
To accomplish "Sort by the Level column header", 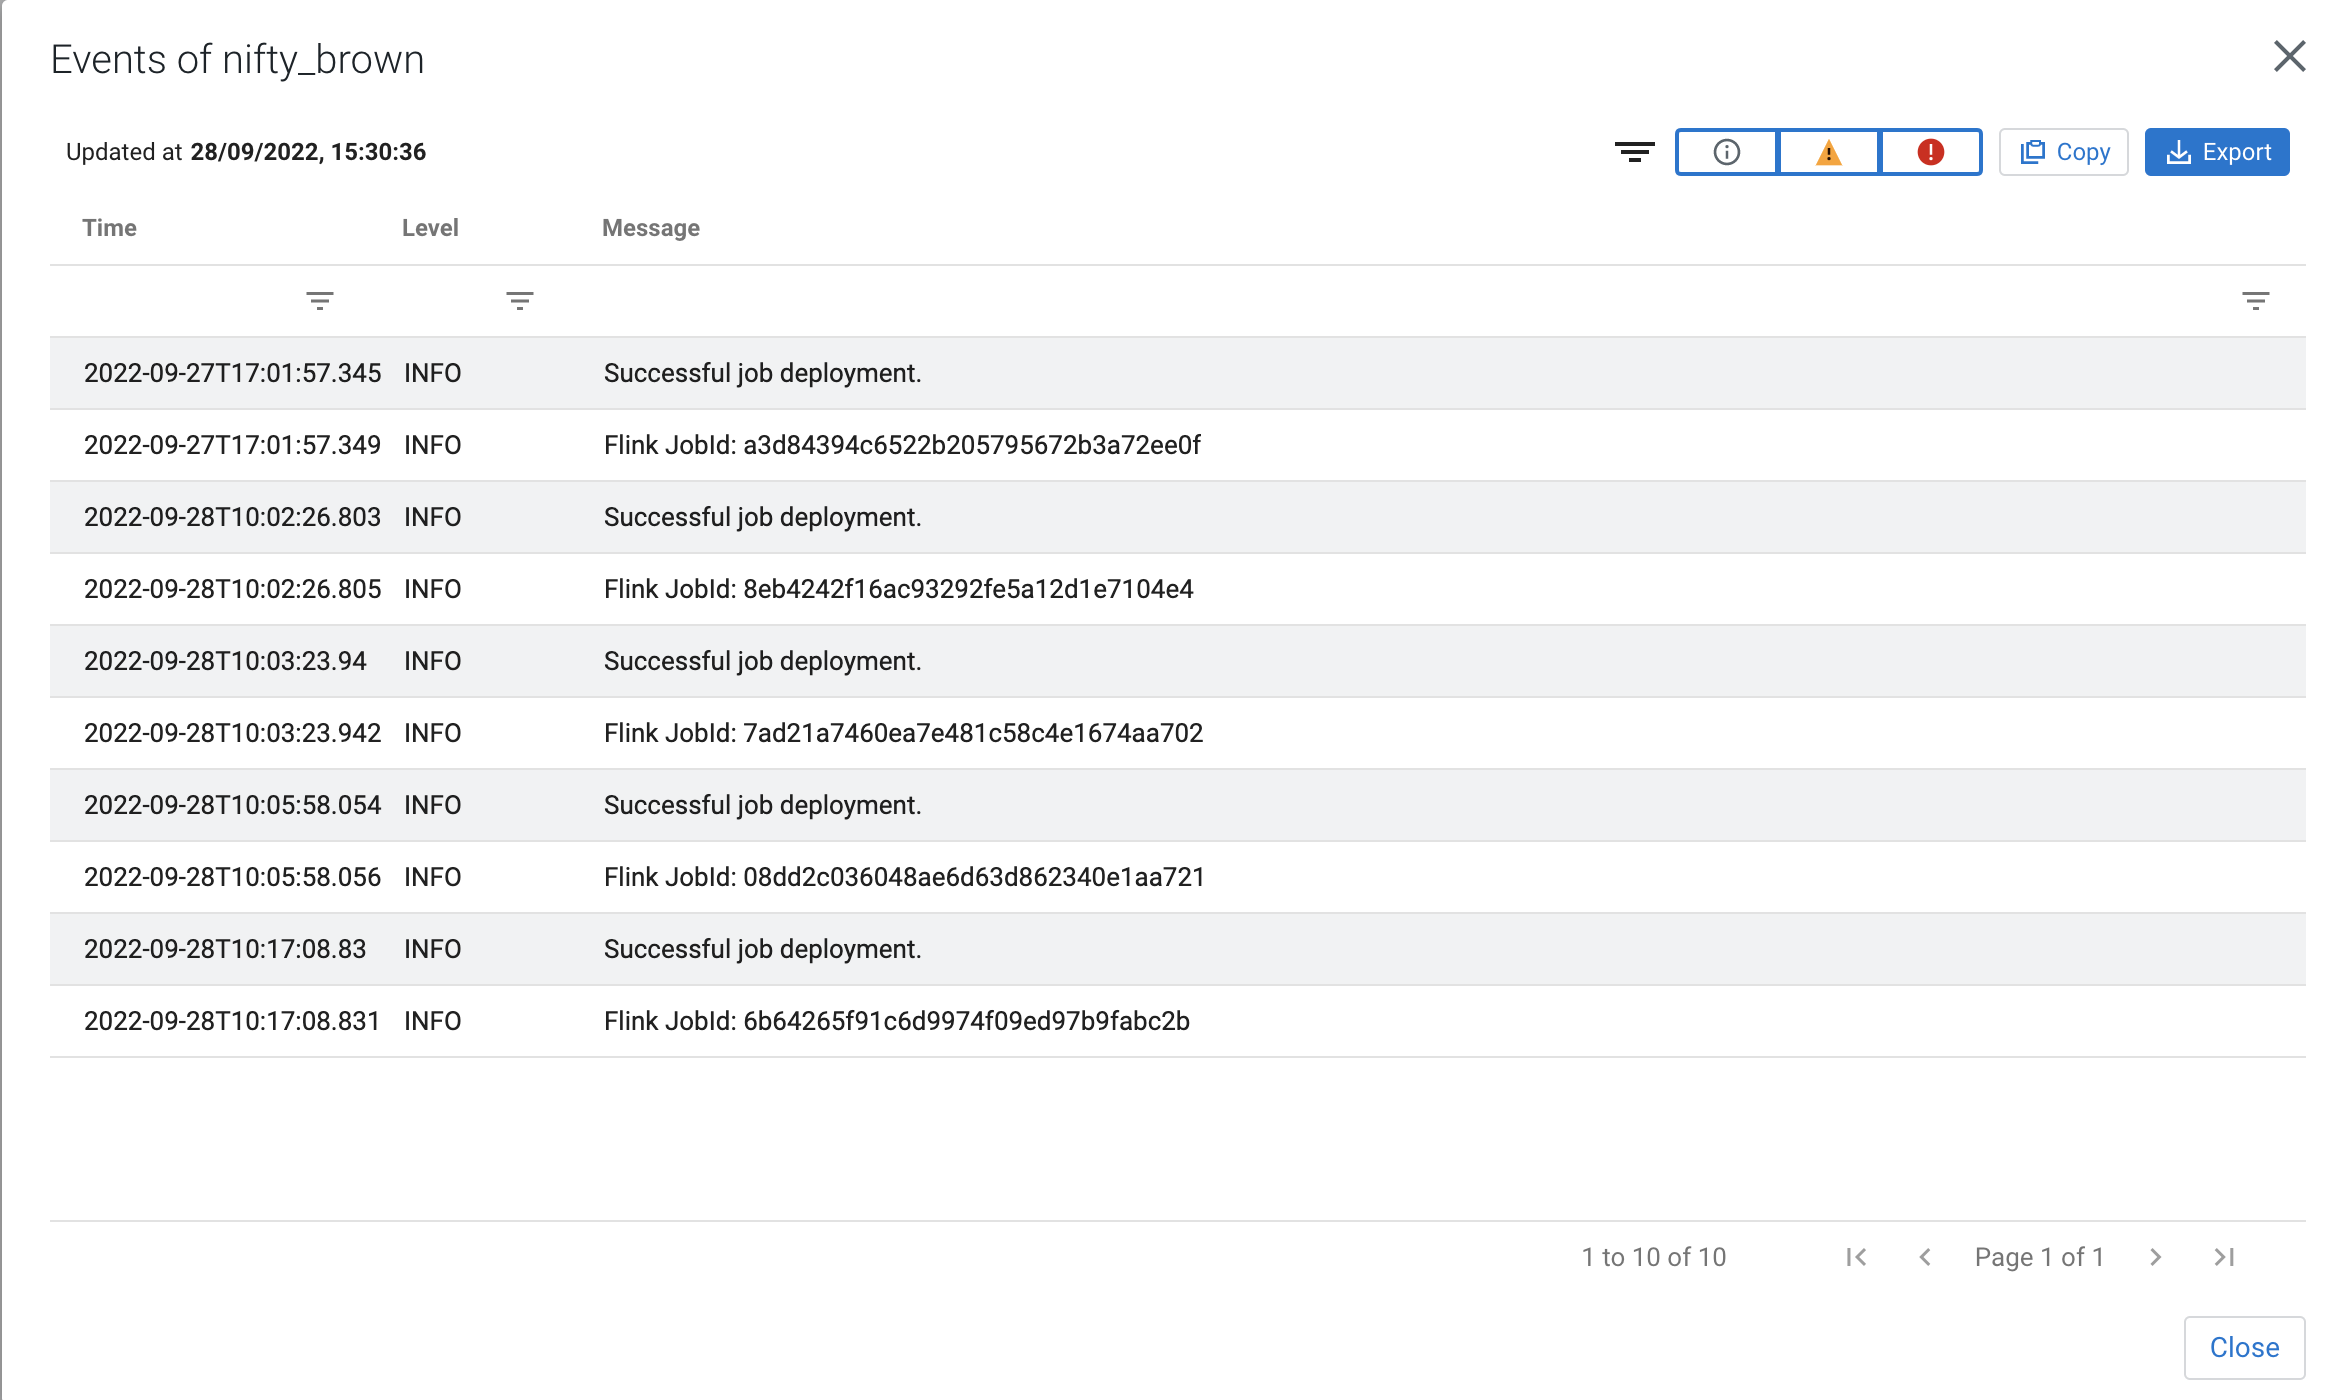I will pyautogui.click(x=430, y=227).
